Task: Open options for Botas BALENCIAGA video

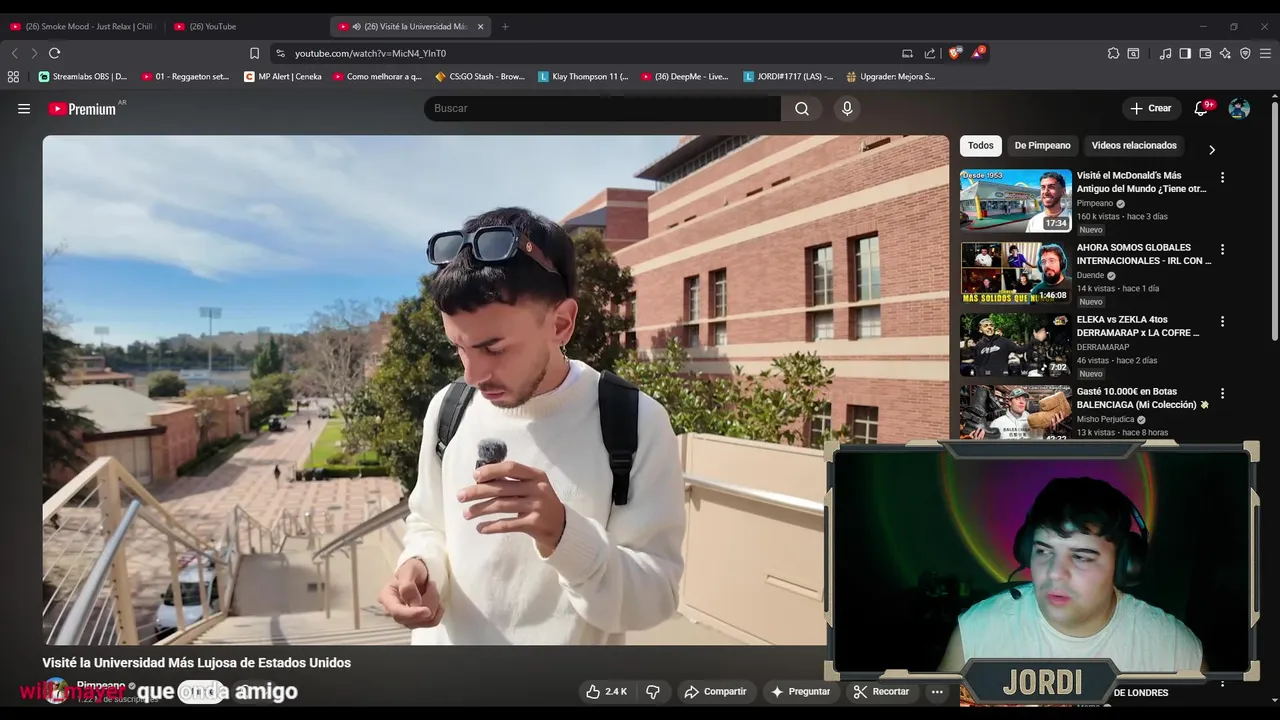Action: 1222,393
